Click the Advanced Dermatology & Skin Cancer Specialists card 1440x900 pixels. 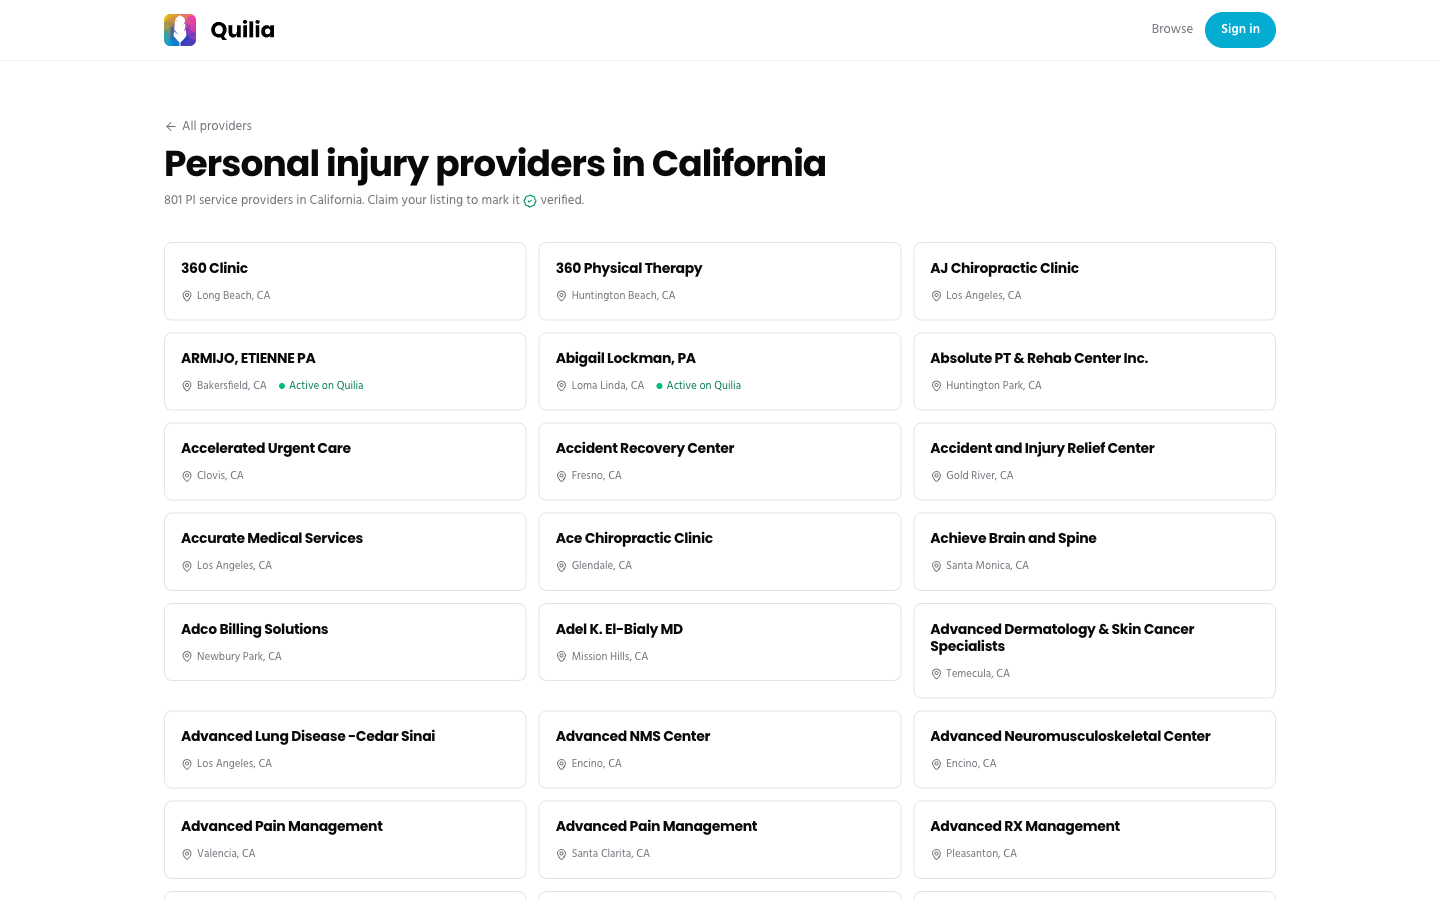pyautogui.click(x=1094, y=650)
